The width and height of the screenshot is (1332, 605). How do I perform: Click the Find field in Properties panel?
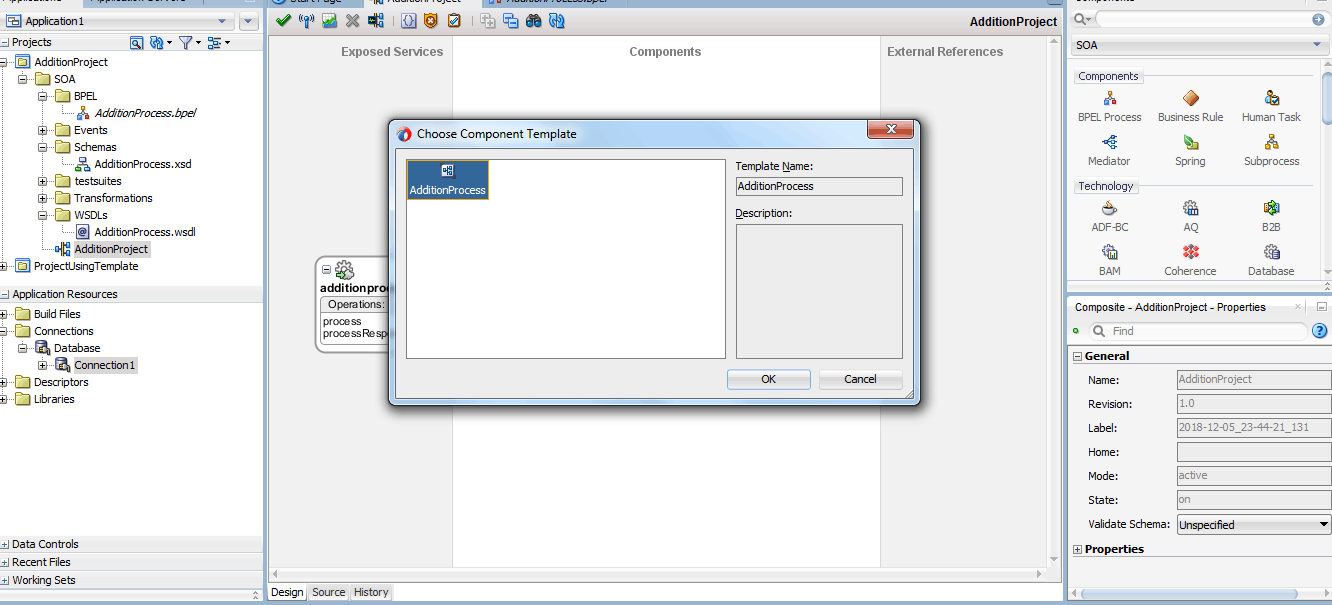pos(1197,331)
